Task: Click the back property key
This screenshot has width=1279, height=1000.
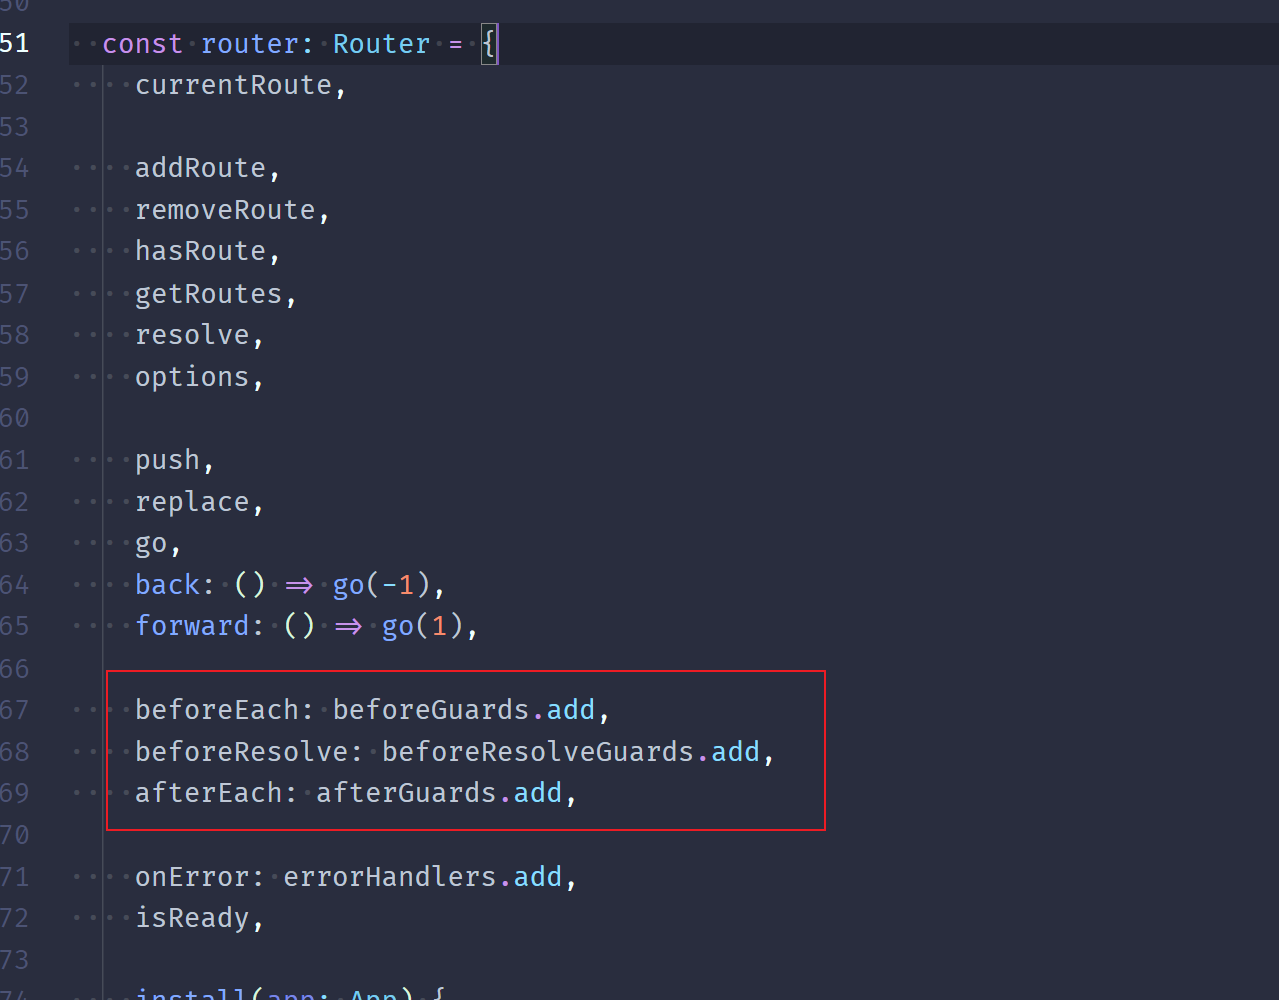Action: (x=167, y=585)
